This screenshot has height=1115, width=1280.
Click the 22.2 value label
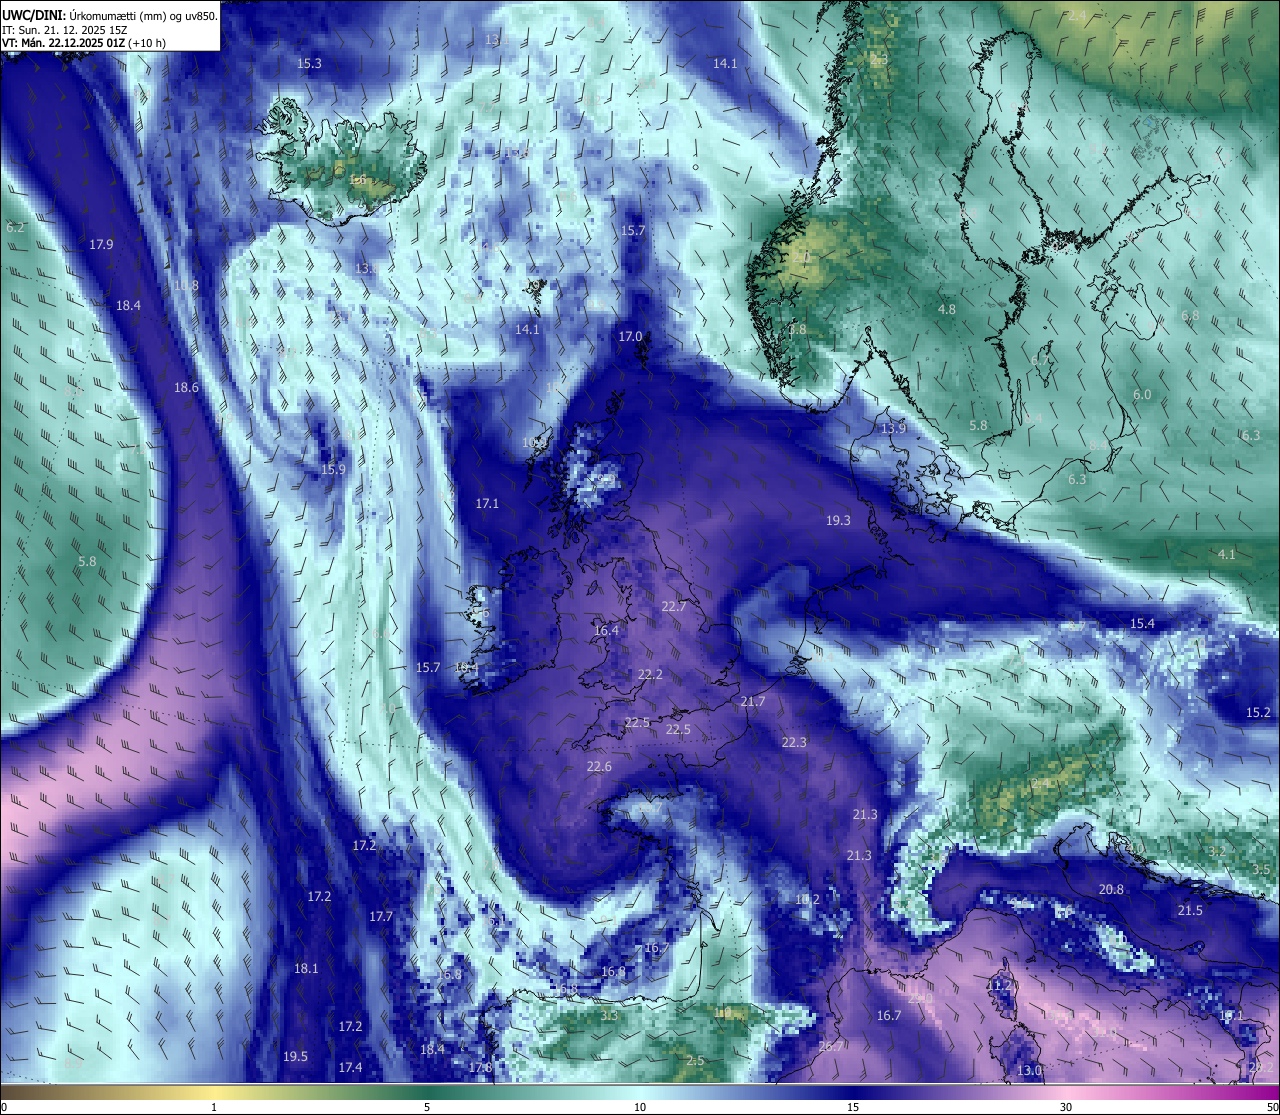coord(650,675)
